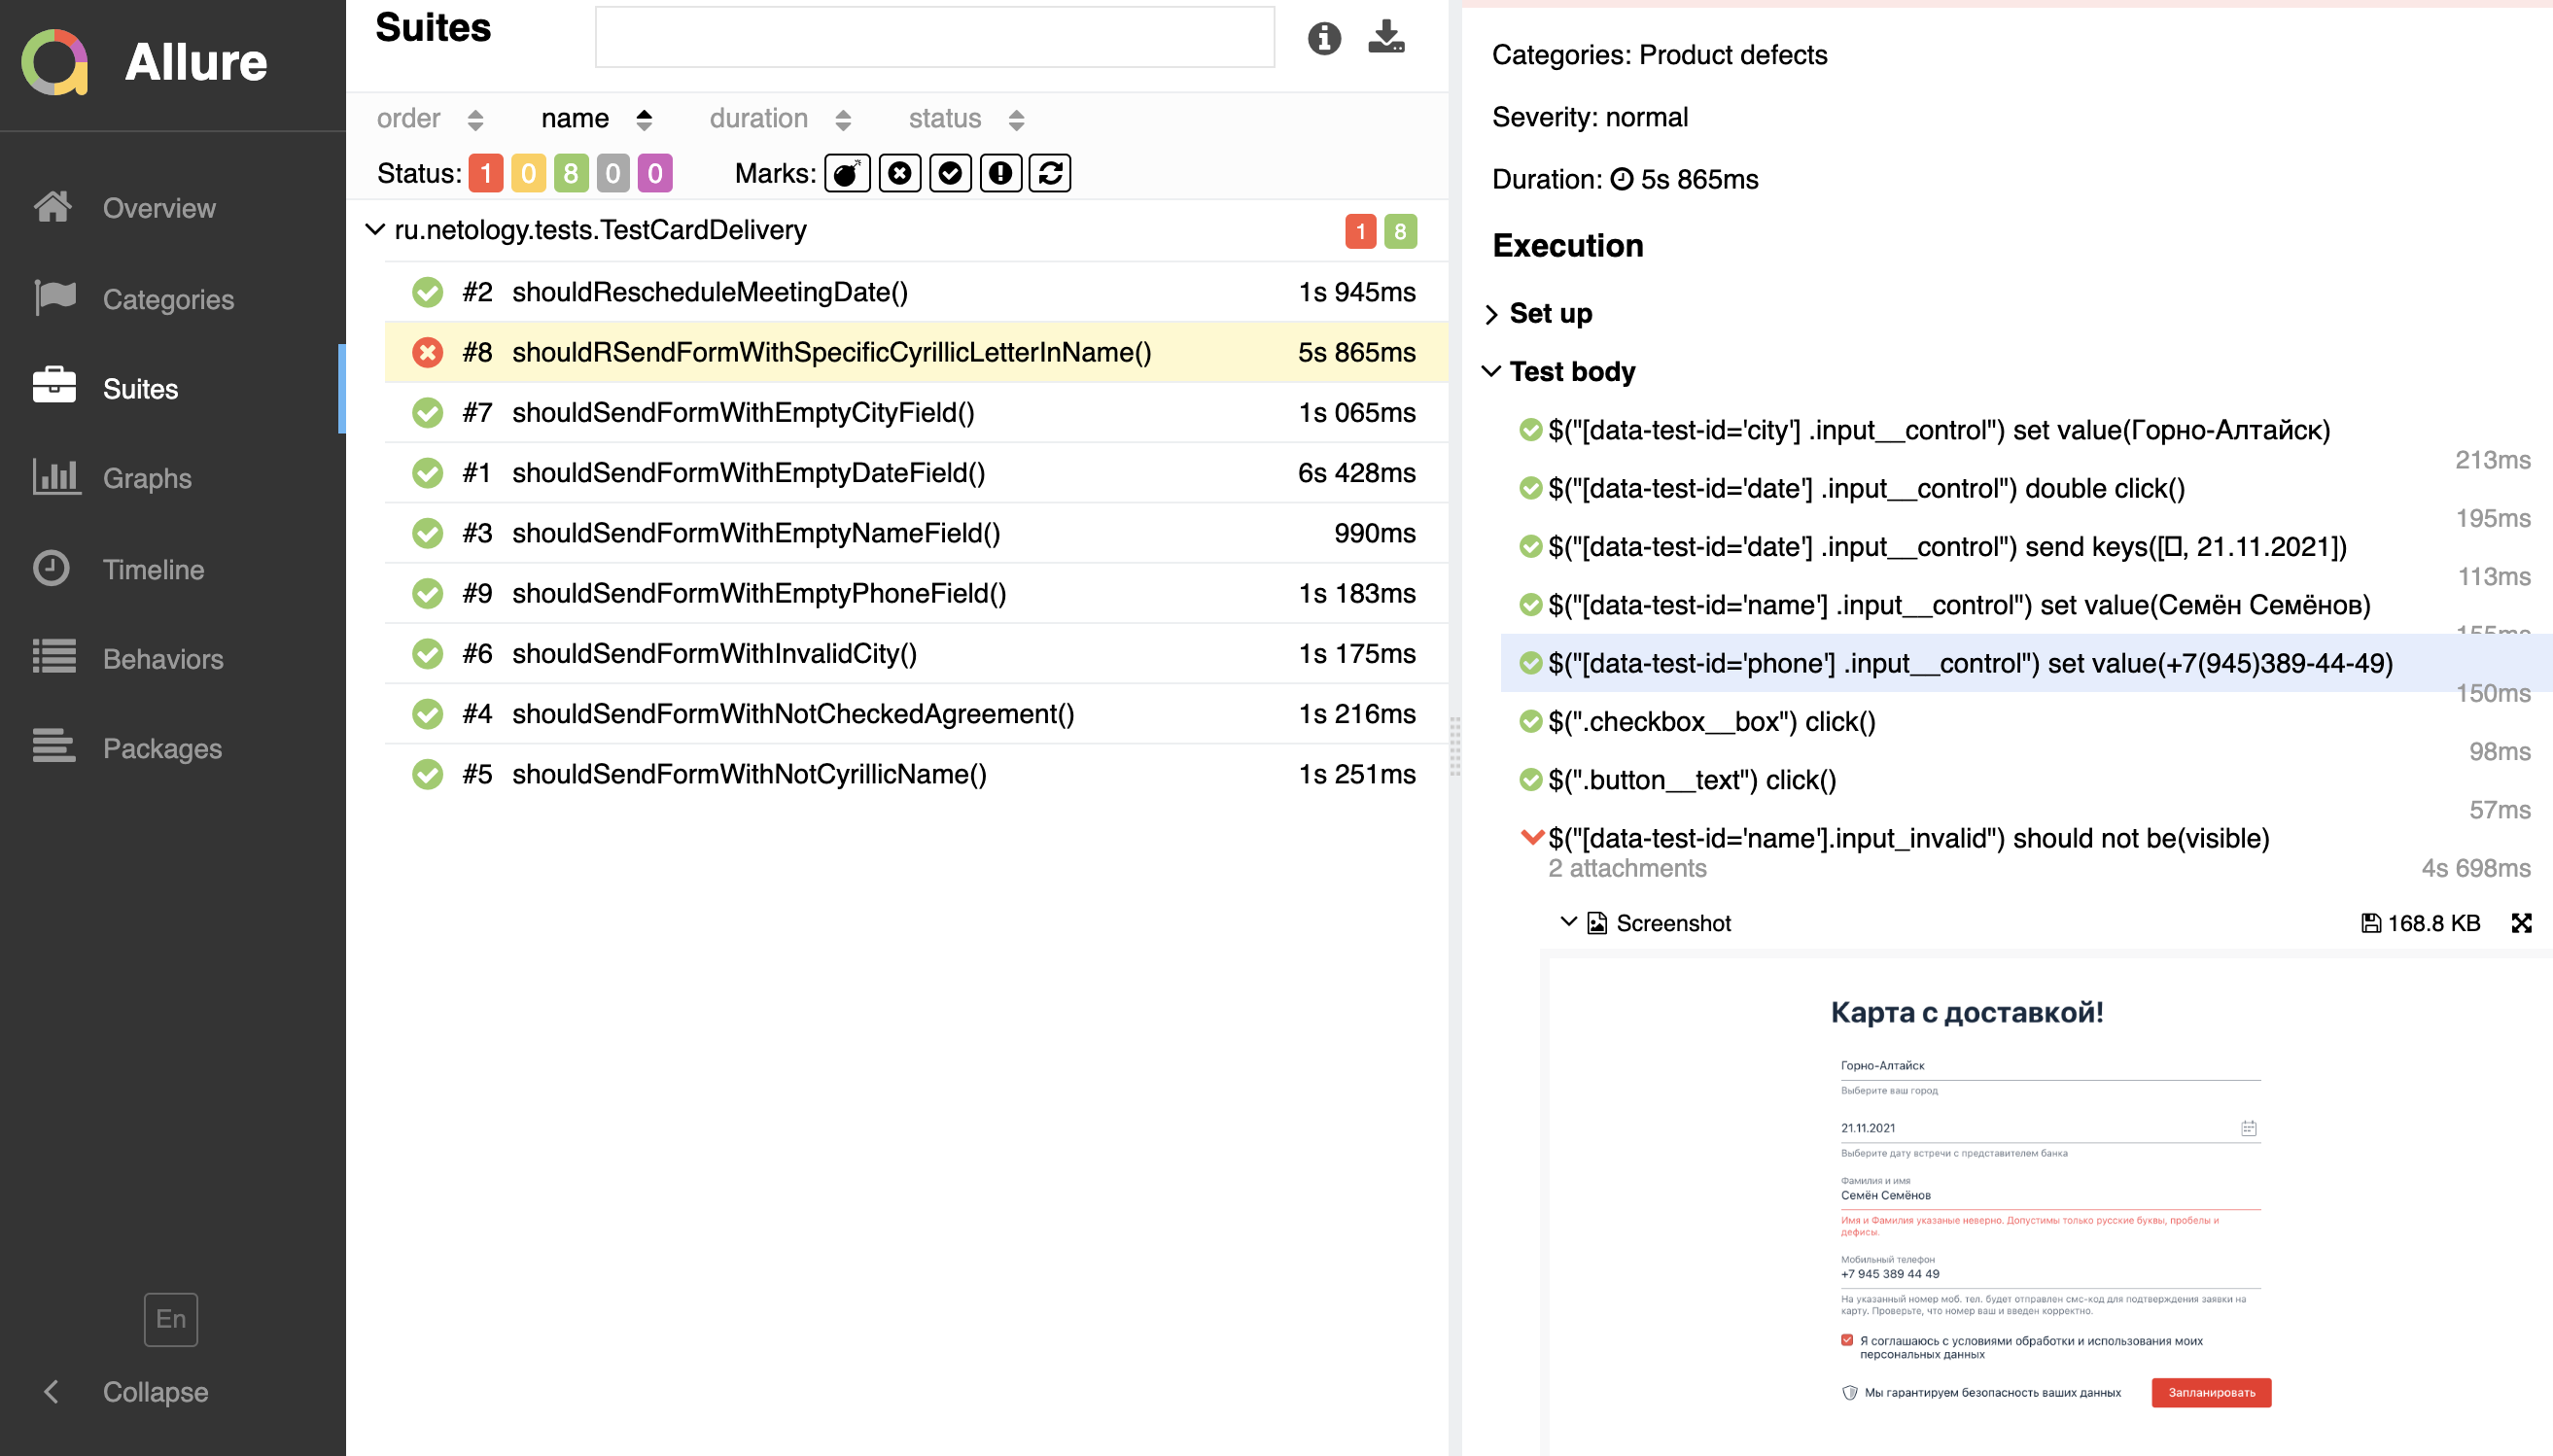Click the failed status icon of test #8
Screen dimensions: 2553x1456
[x=428, y=352]
